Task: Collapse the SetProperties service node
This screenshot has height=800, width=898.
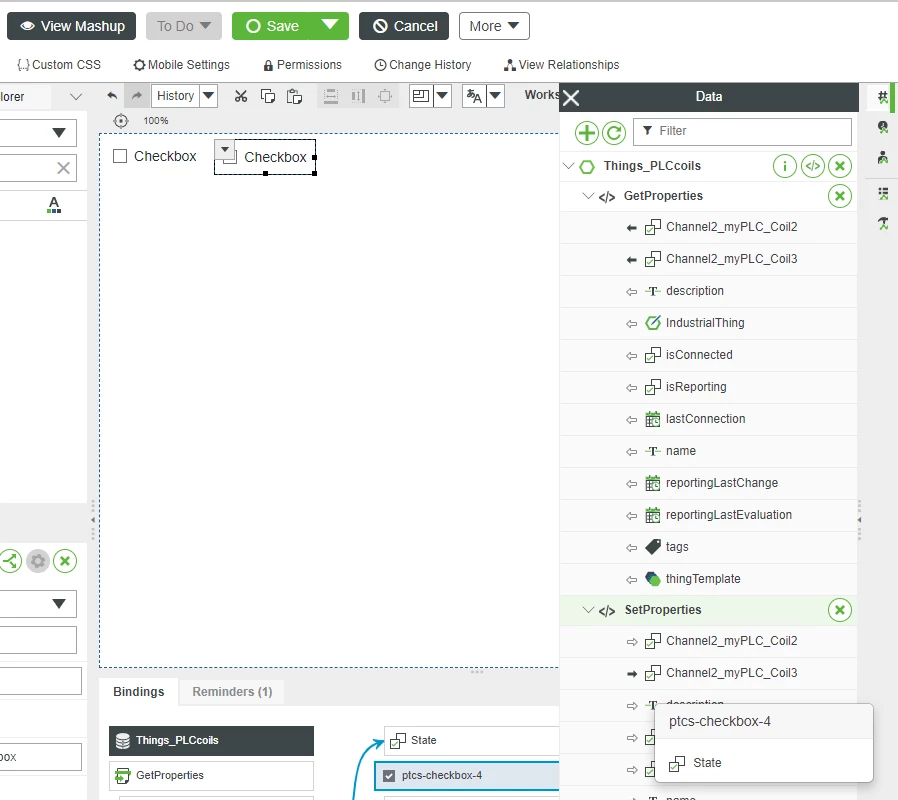Action: (x=588, y=610)
